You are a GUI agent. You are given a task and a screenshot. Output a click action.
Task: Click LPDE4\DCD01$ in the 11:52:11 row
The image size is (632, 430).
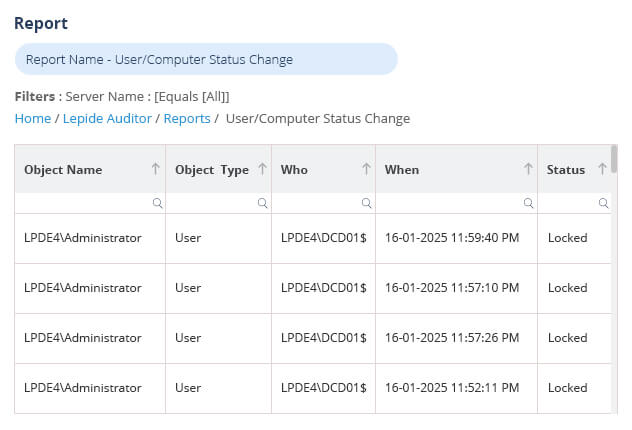click(324, 388)
